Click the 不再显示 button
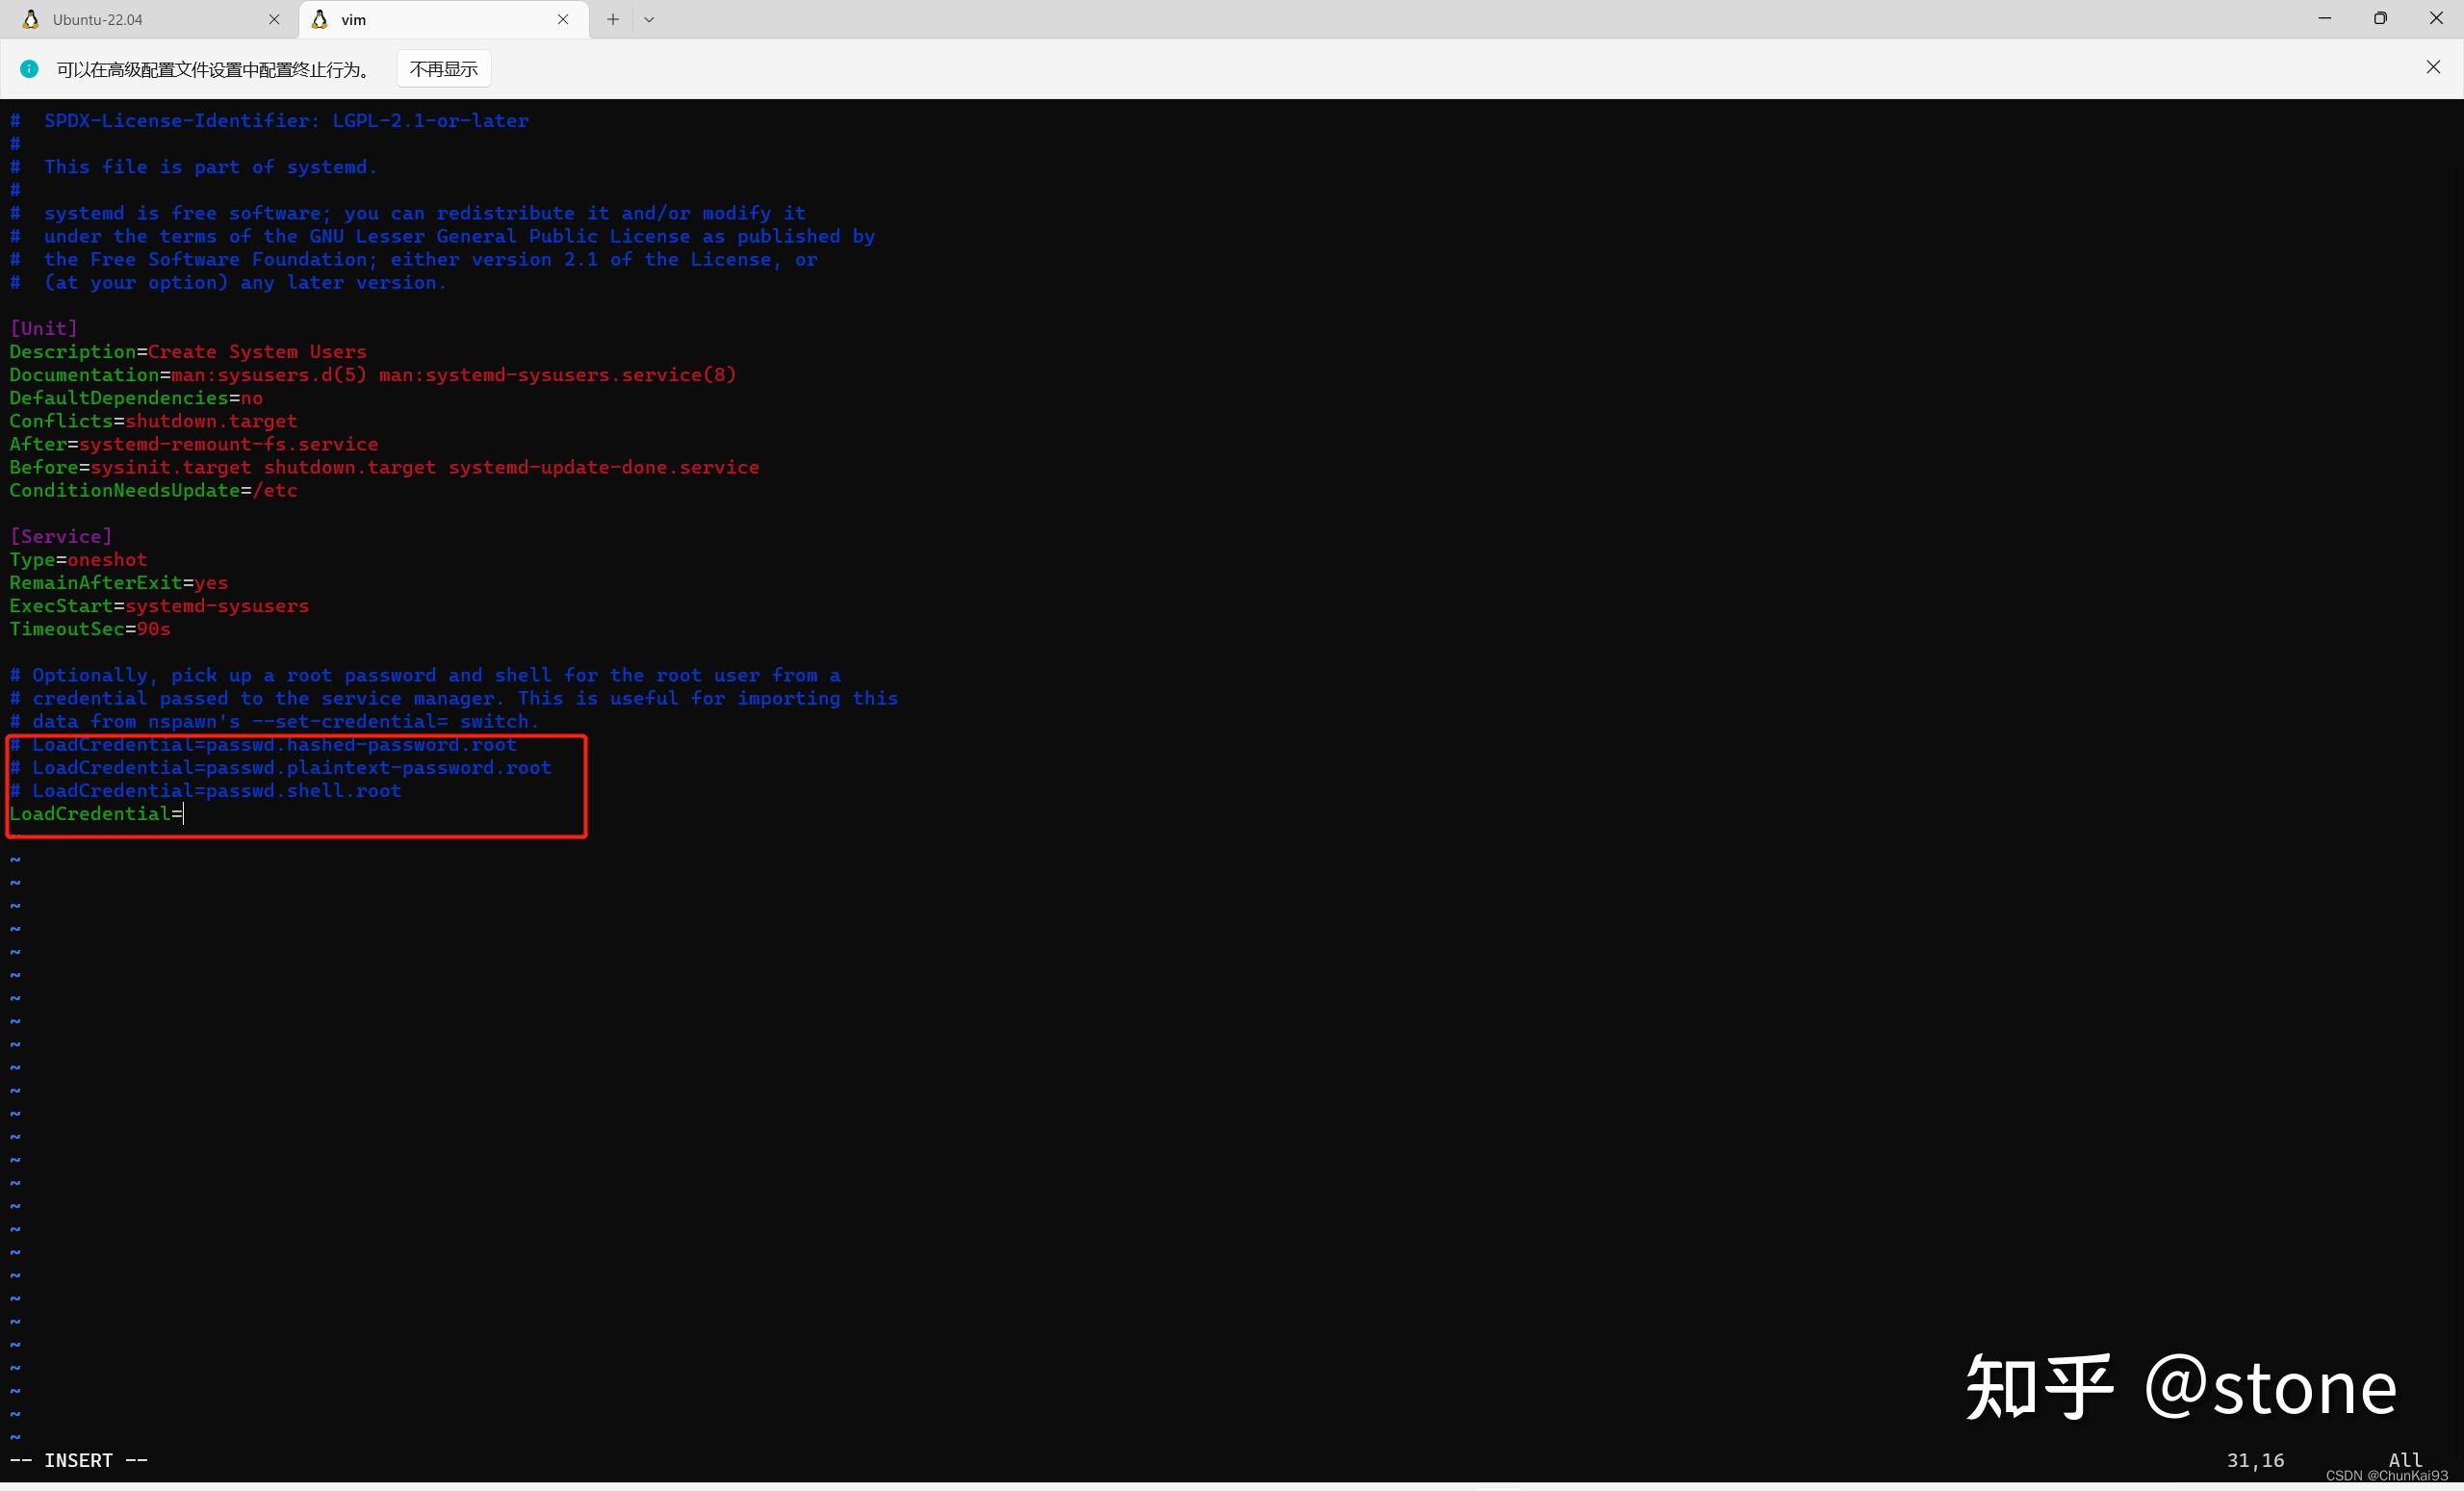The height and width of the screenshot is (1491, 2464). pyautogui.click(x=444, y=68)
